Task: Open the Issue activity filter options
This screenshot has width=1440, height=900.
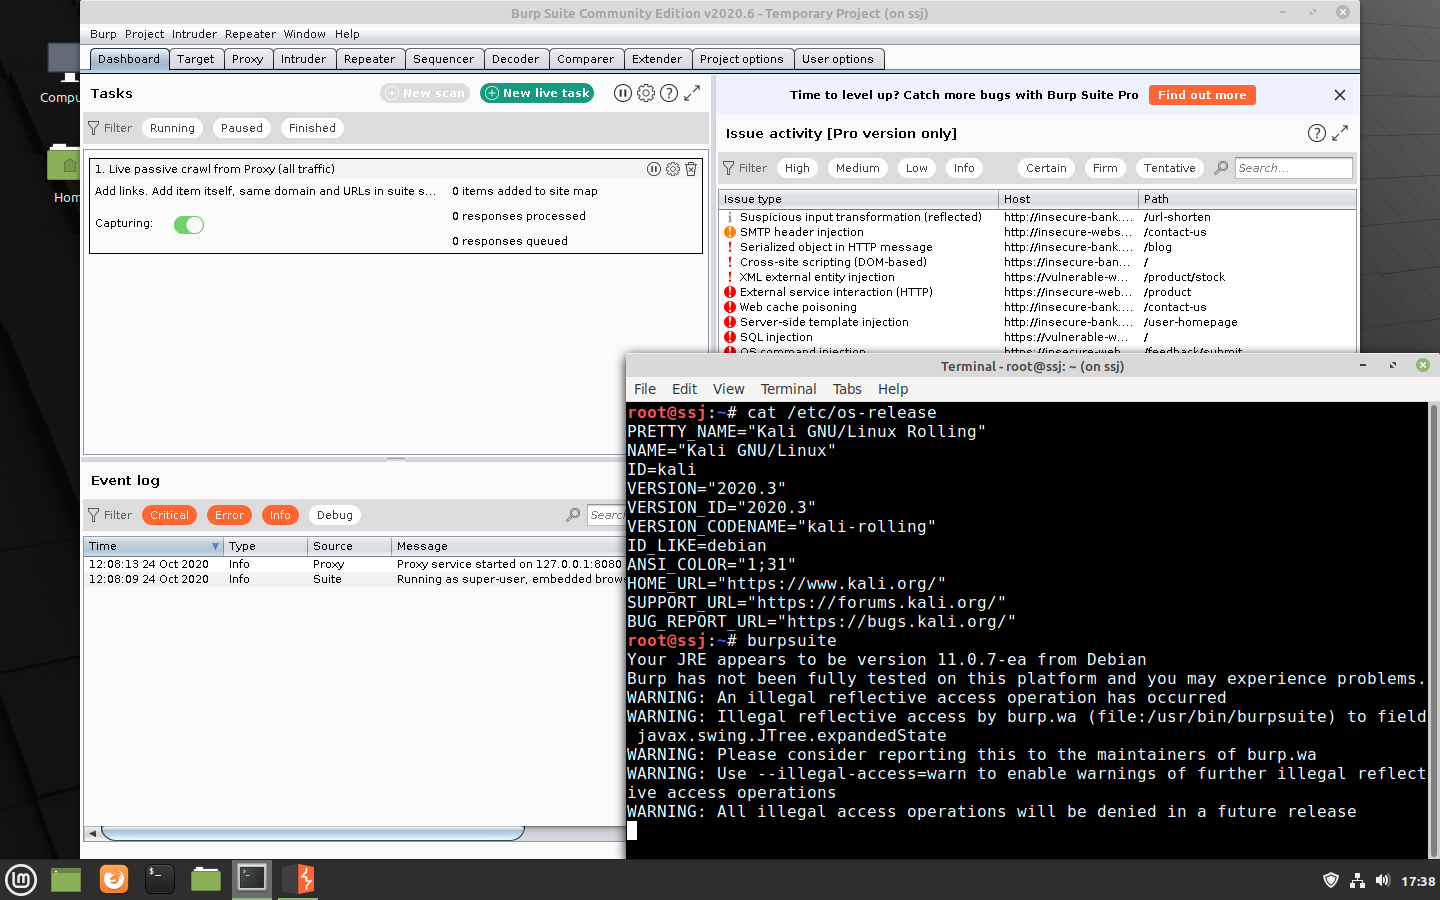Action: (745, 168)
